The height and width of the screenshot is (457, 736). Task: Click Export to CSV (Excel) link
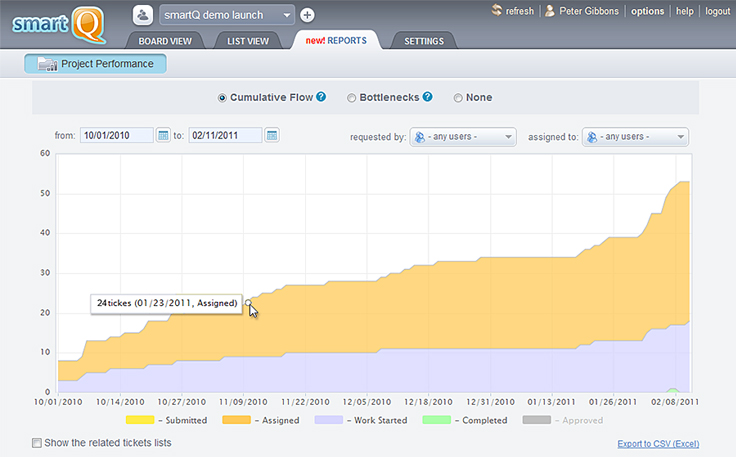tap(657, 443)
